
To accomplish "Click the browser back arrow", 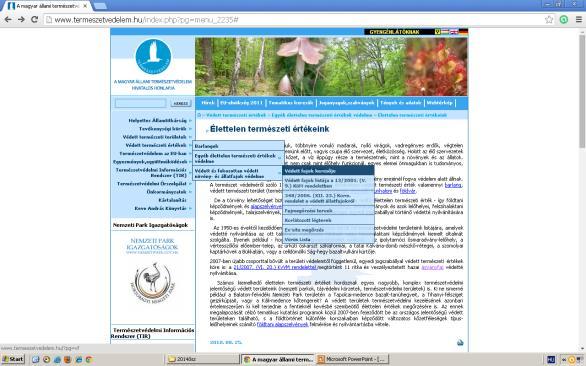I will (8, 19).
